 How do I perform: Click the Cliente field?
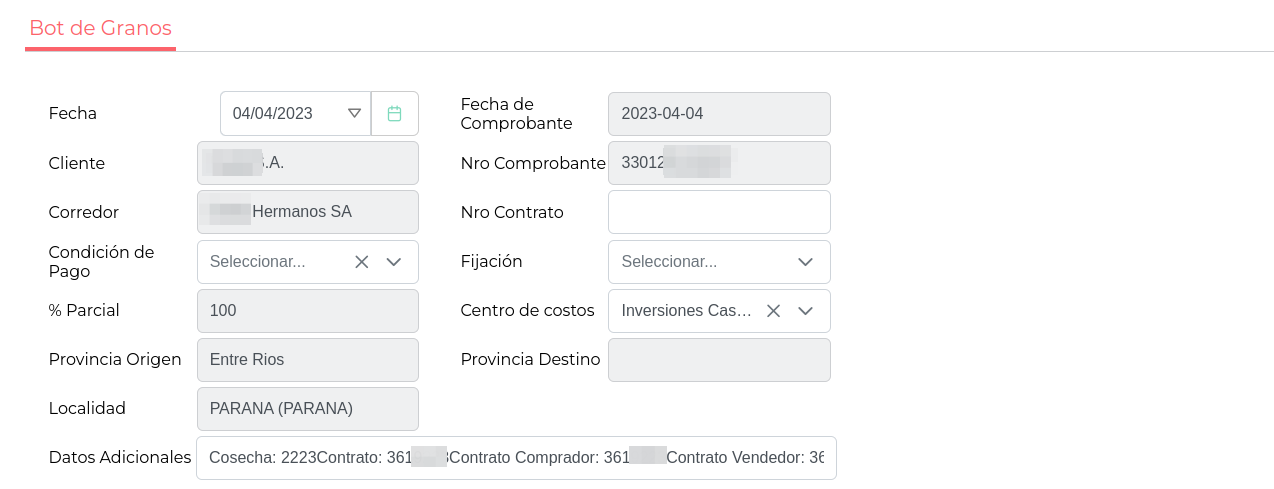pos(308,163)
